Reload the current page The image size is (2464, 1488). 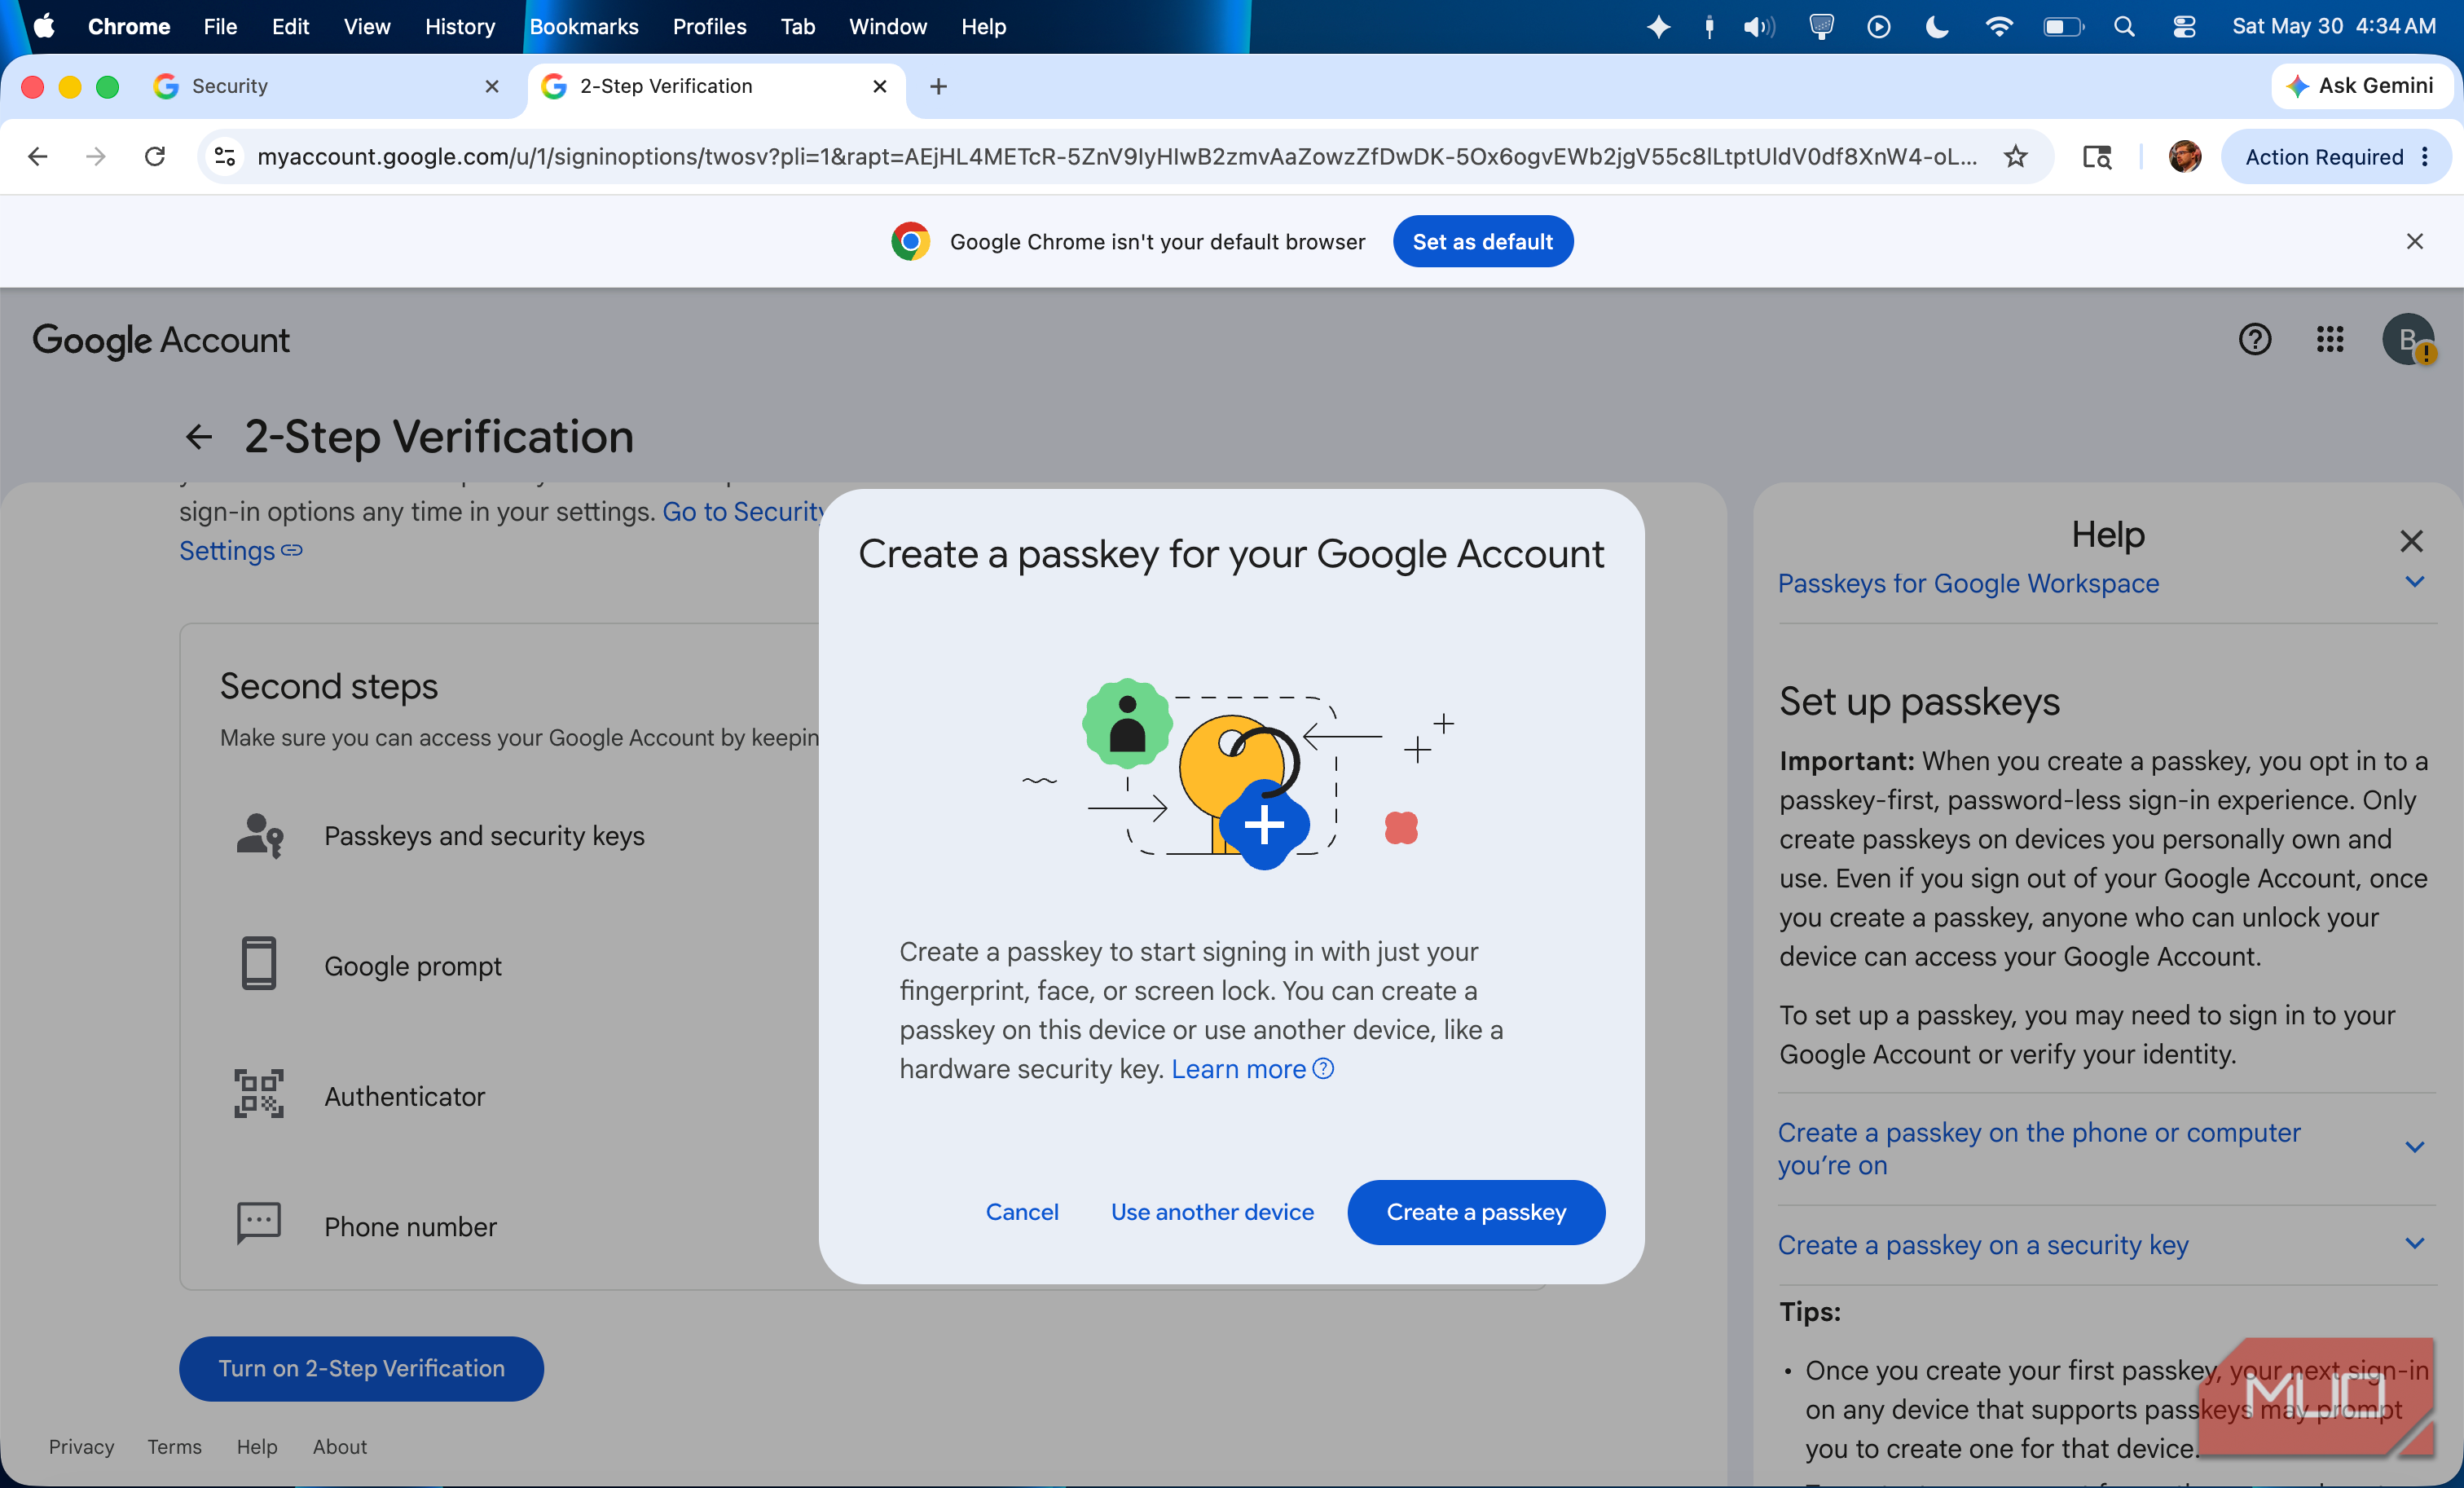click(155, 156)
